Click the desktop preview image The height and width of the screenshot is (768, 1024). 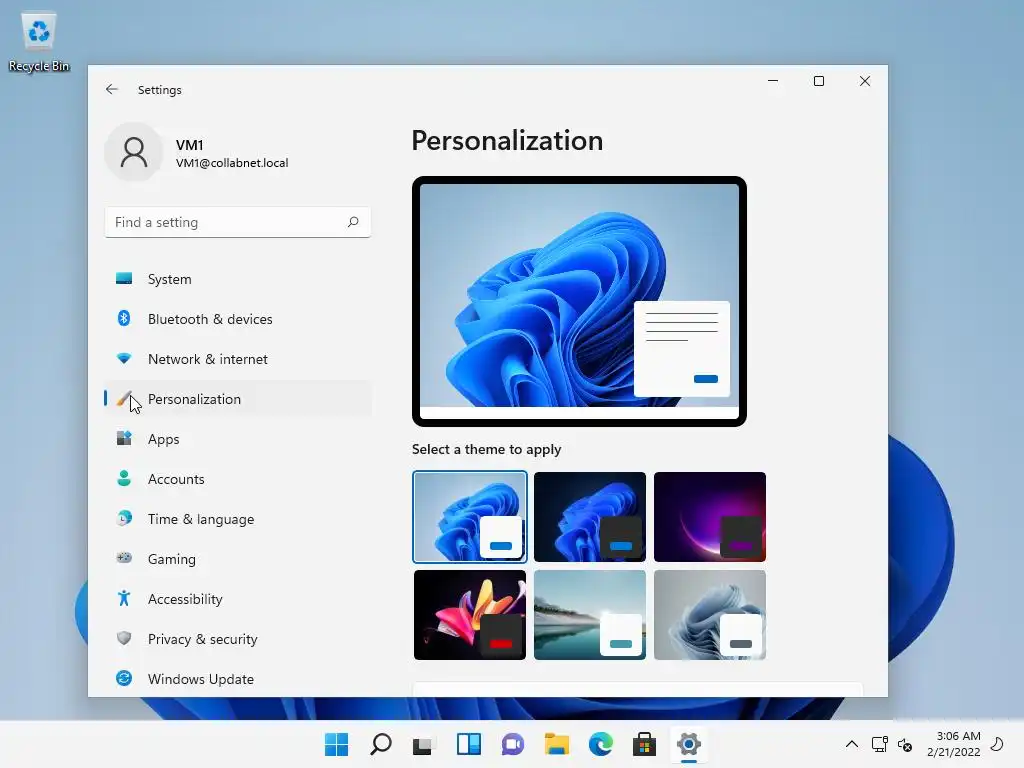(579, 301)
